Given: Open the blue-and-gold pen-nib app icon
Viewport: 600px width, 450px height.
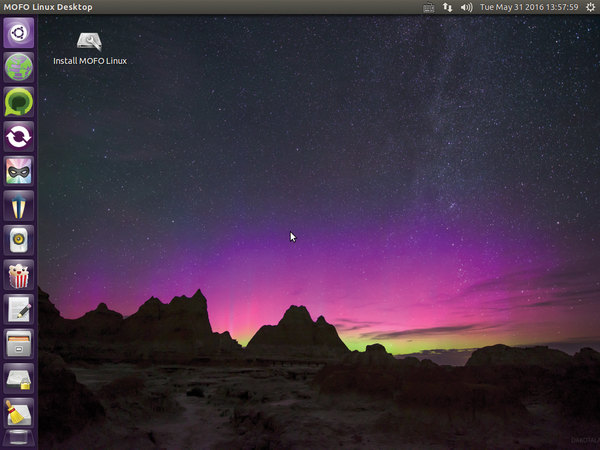Looking at the screenshot, I should tap(19, 205).
